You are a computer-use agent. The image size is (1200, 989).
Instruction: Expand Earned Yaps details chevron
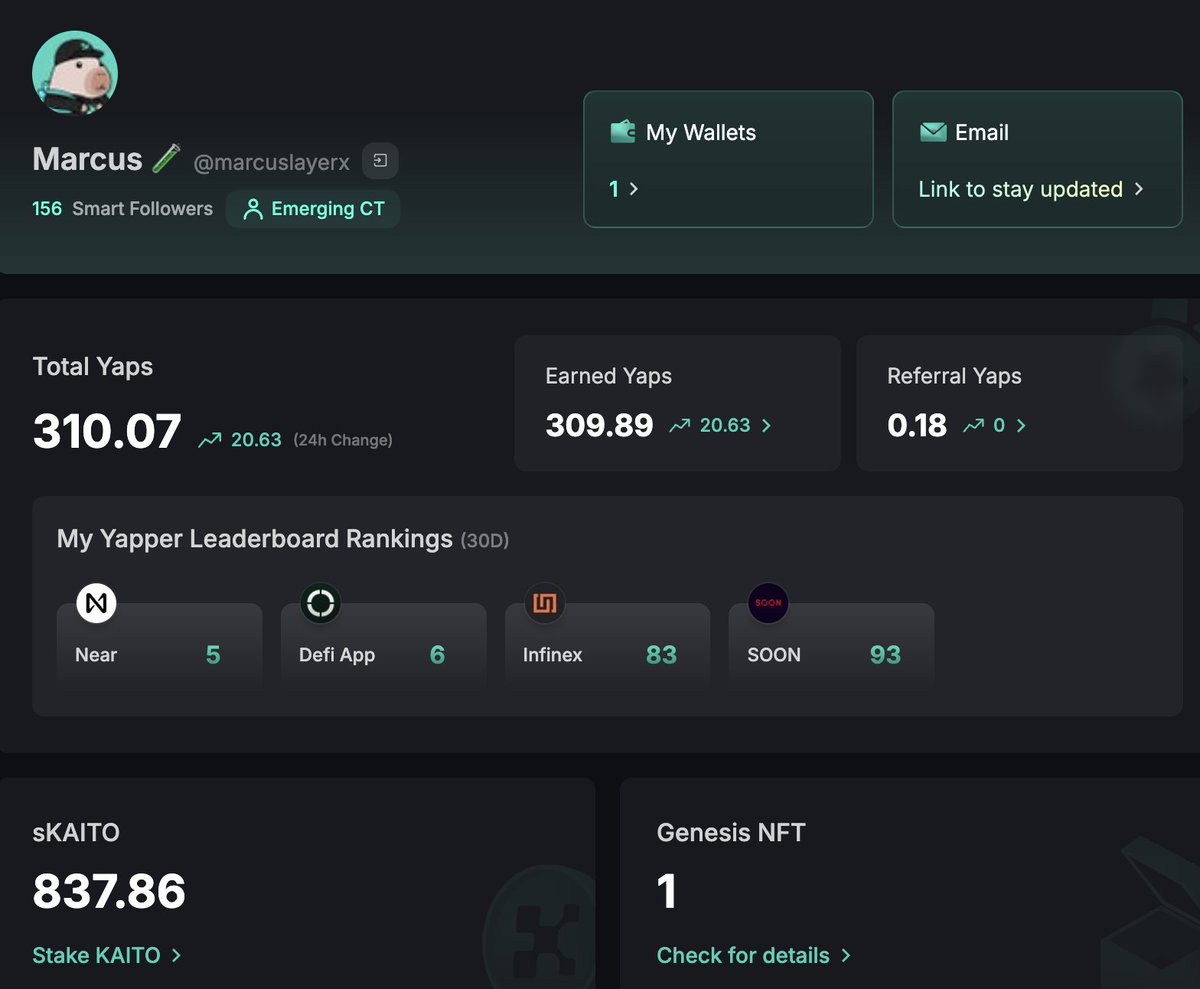tap(767, 426)
